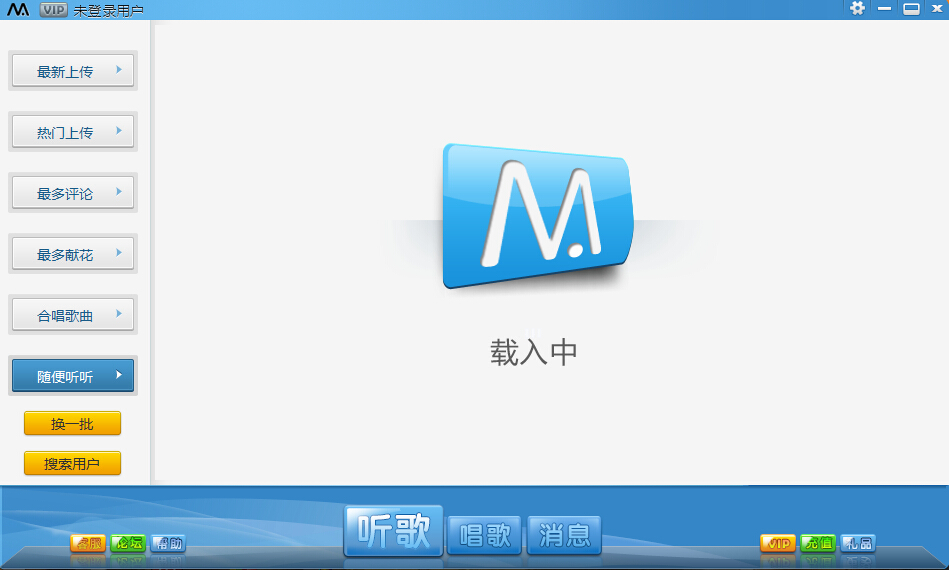This screenshot has height=570, width=949.
Task: Expand the 最多评论 category arrow
Action: [x=119, y=192]
